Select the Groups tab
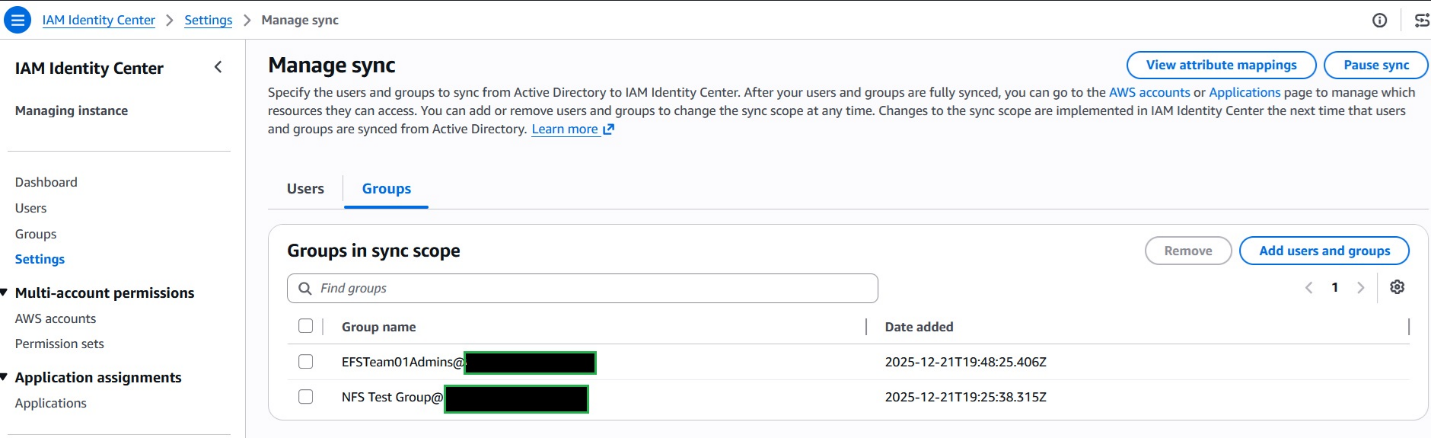Image resolution: width=1431 pixels, height=438 pixels. 386,188
